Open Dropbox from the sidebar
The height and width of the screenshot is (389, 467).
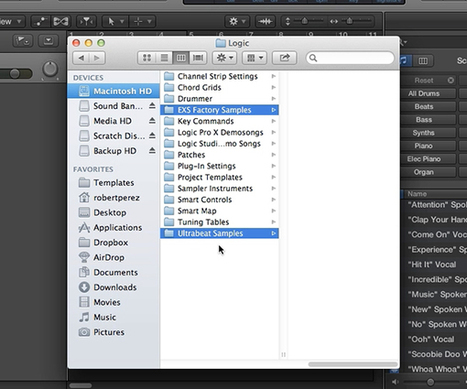click(114, 243)
